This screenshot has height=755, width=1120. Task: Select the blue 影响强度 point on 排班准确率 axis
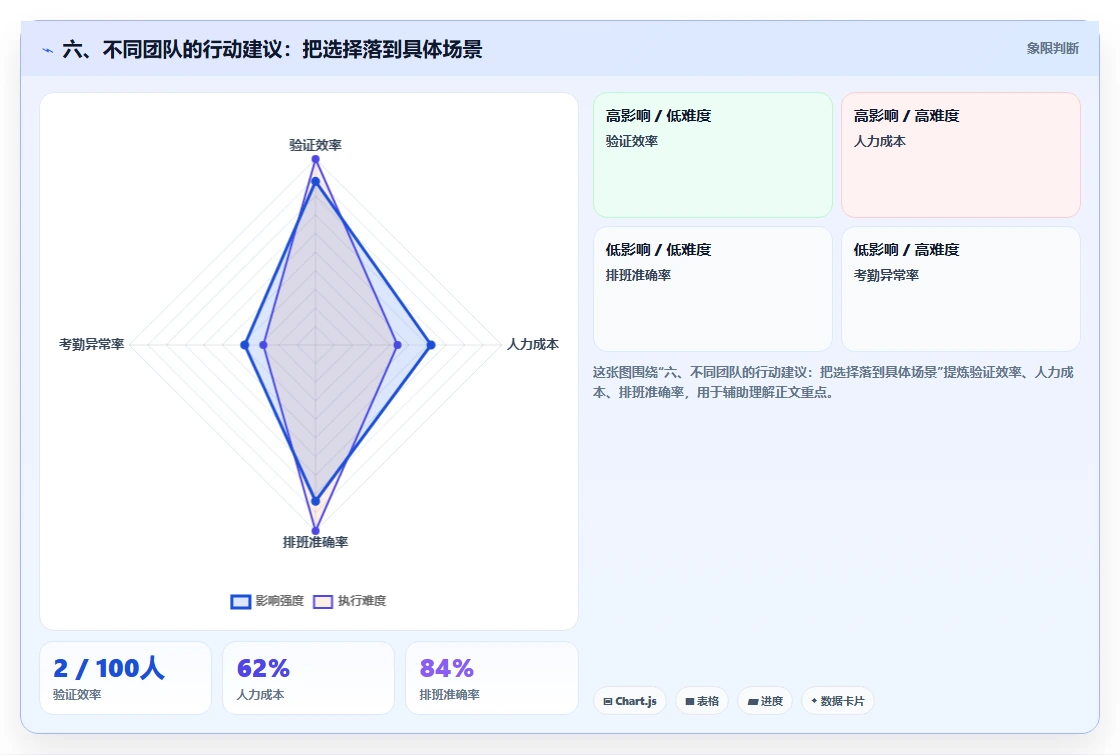(315, 501)
